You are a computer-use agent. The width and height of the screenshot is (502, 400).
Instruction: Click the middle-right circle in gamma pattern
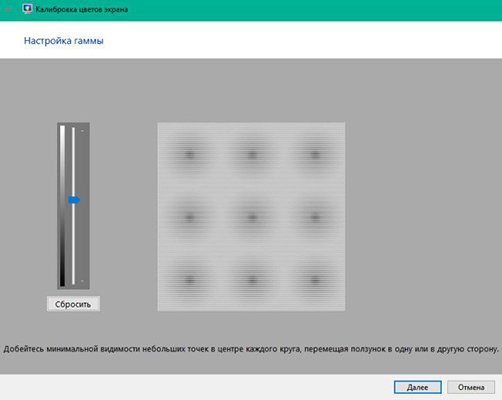point(314,217)
